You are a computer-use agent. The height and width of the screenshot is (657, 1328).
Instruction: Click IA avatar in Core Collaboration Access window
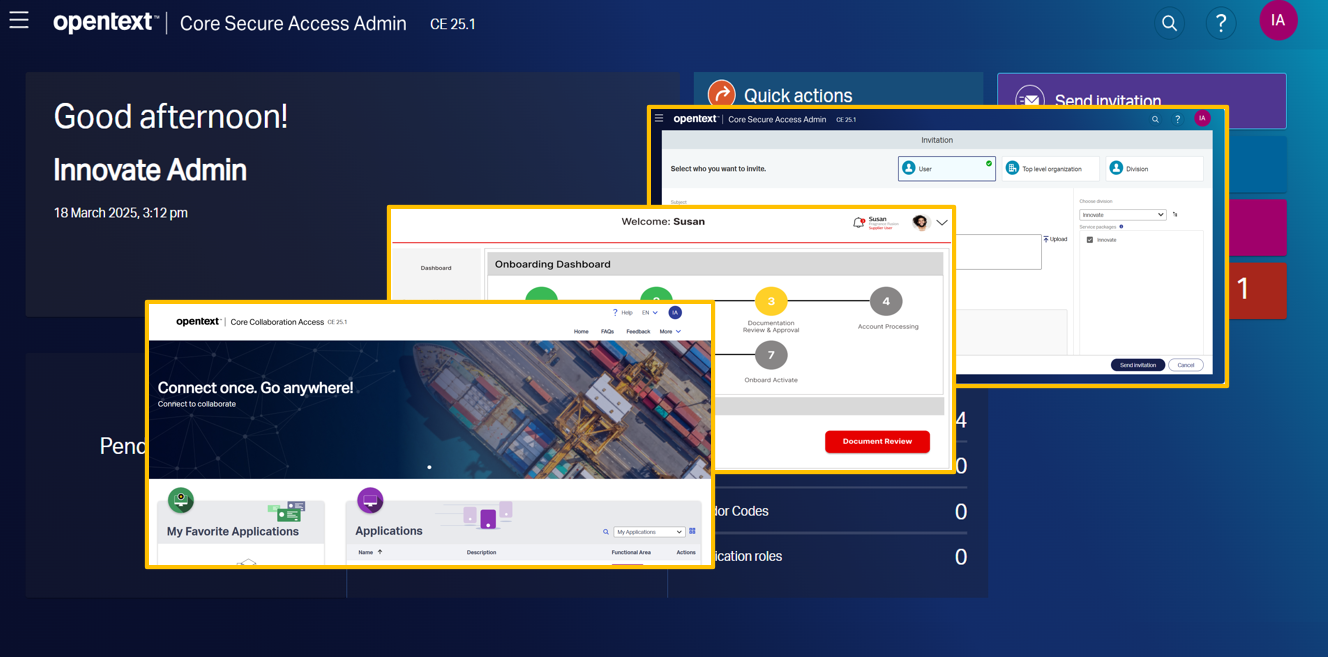675,313
